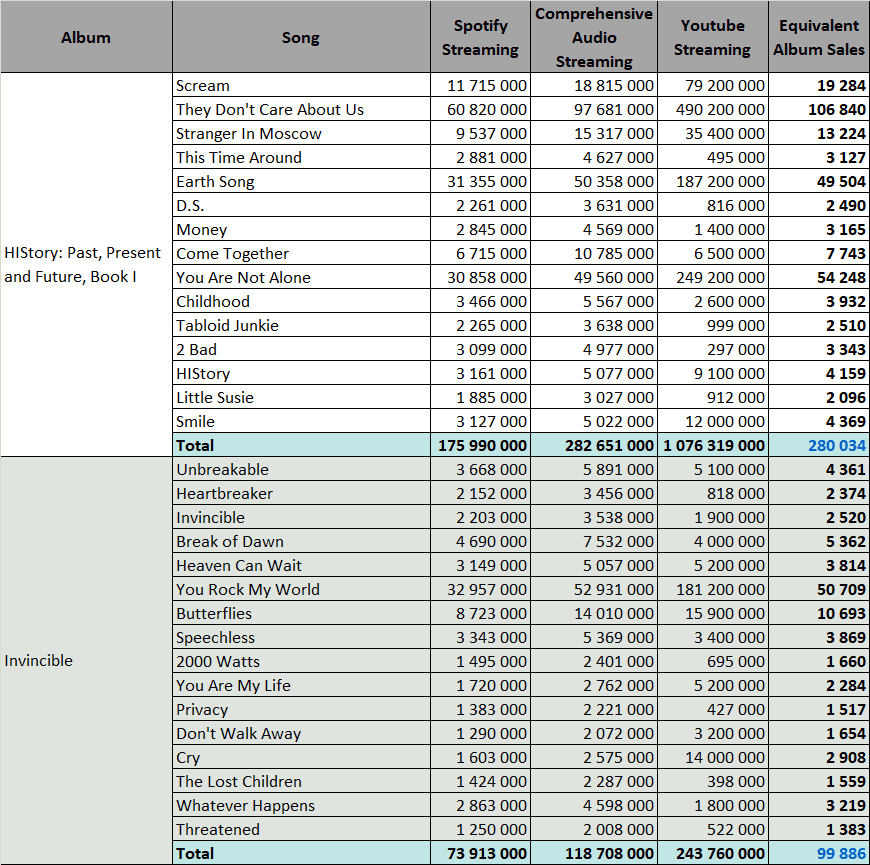Click the You Rock My World cell
This screenshot has width=870, height=865.
pos(301,589)
